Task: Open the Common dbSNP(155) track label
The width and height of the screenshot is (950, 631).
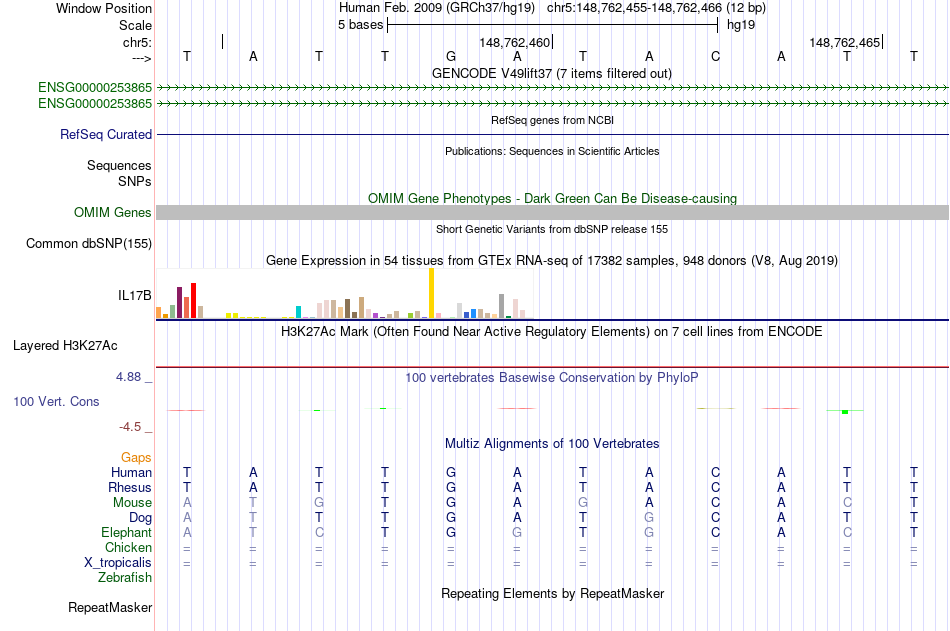Action: click(x=88, y=243)
